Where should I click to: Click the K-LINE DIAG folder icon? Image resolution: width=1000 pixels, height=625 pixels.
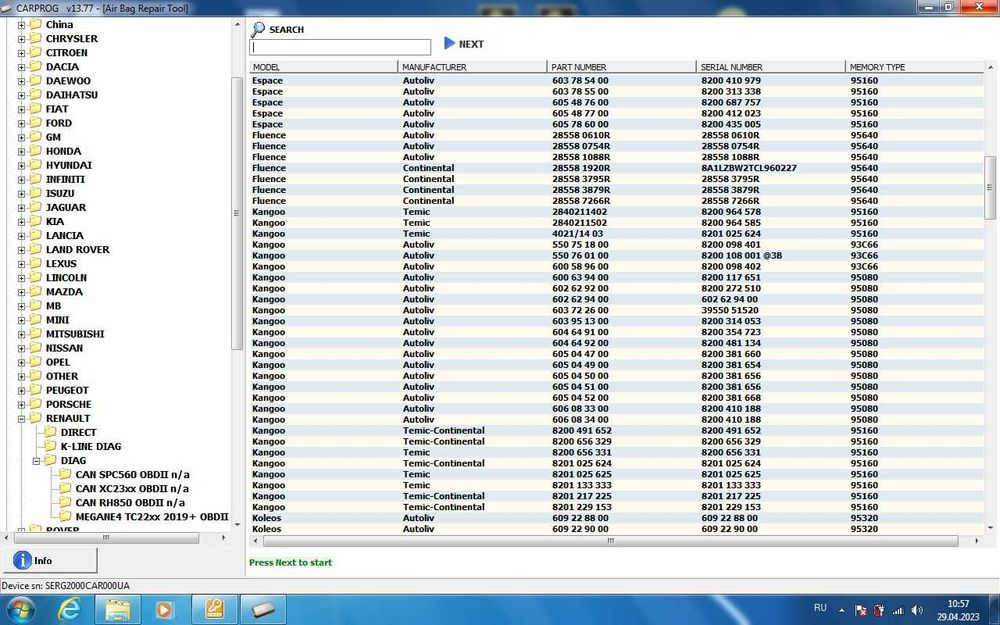coord(50,446)
